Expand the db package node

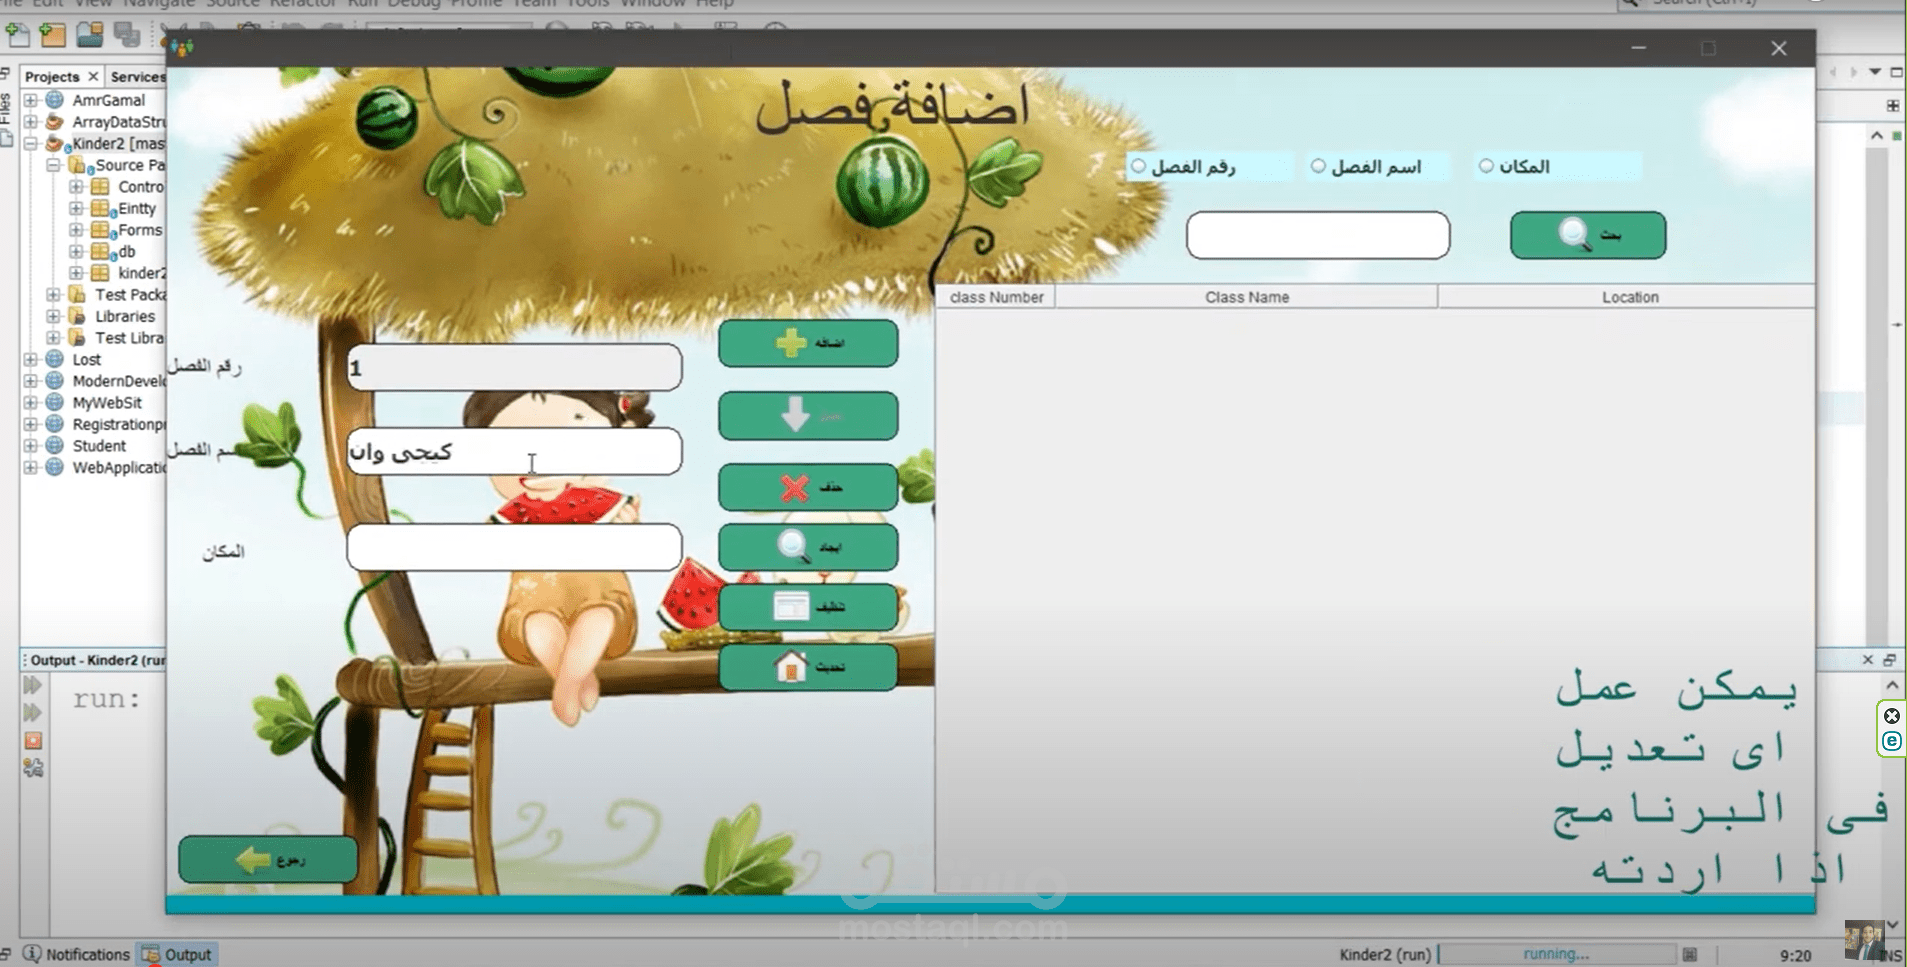pyautogui.click(x=76, y=252)
